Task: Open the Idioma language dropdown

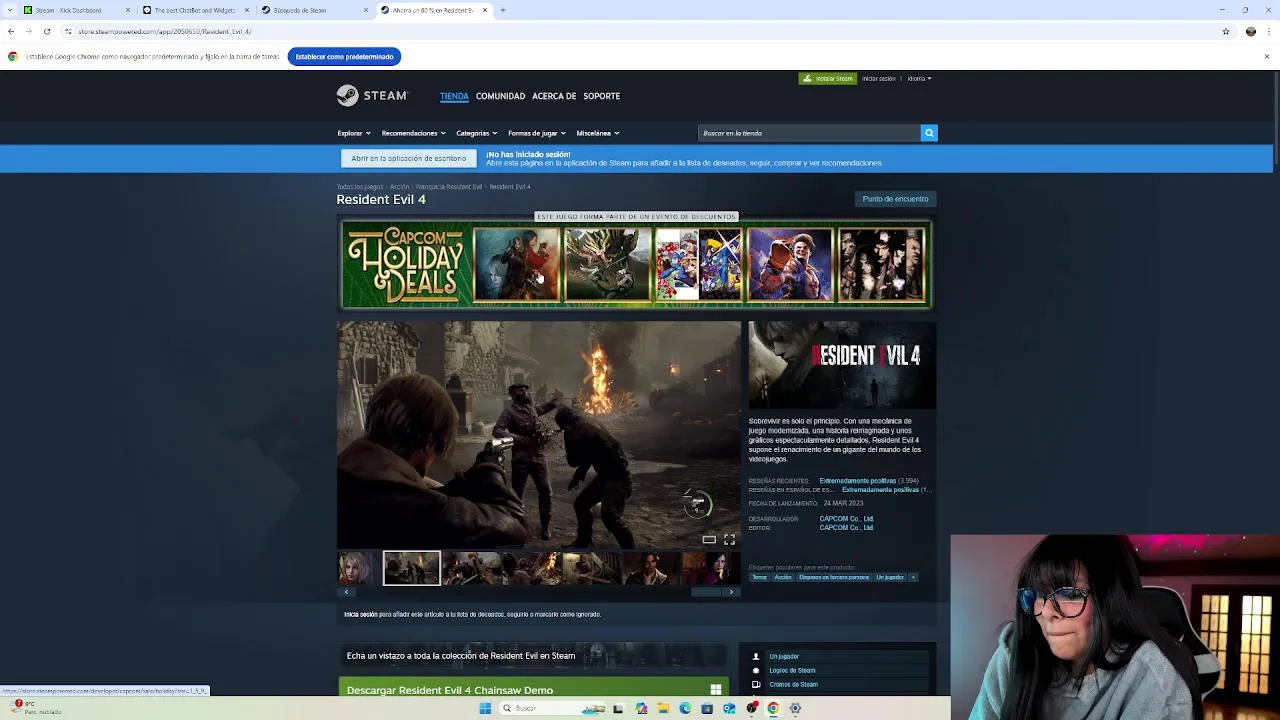Action: [919, 78]
